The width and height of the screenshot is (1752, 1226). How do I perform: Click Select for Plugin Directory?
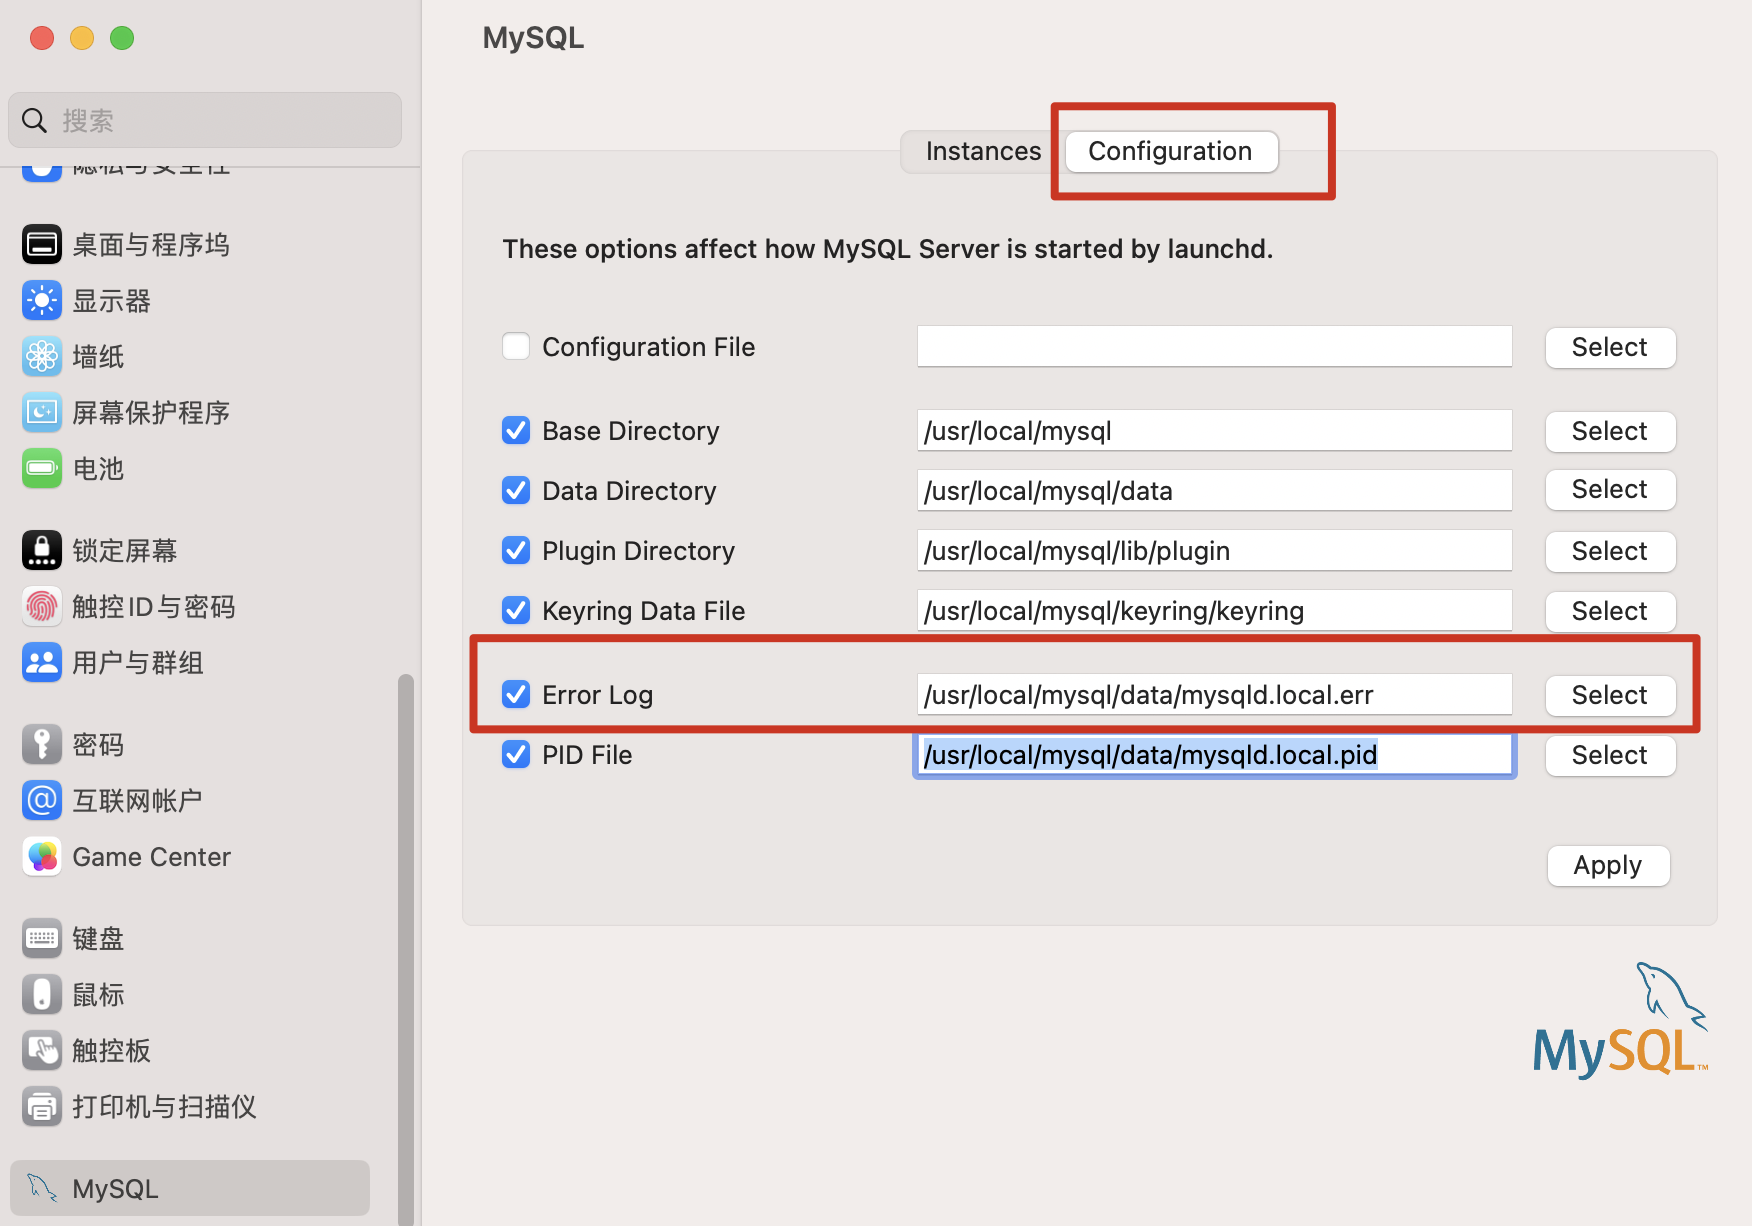pos(1610,551)
